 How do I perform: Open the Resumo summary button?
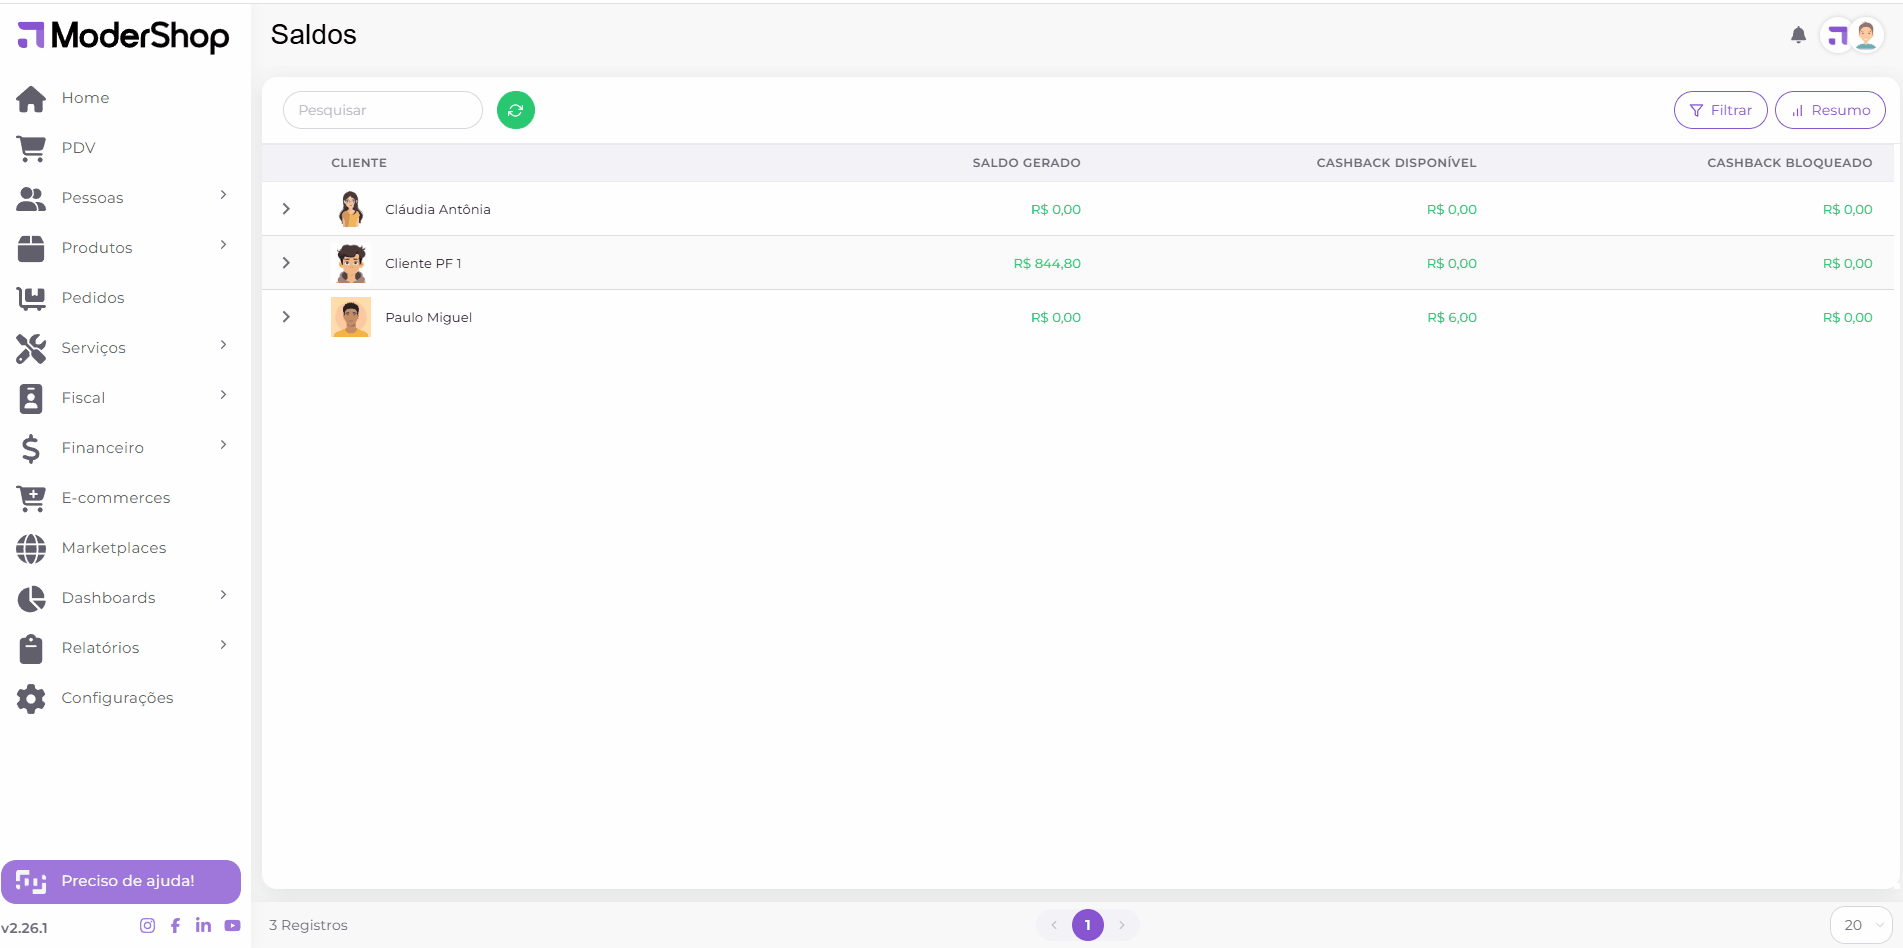tap(1830, 110)
